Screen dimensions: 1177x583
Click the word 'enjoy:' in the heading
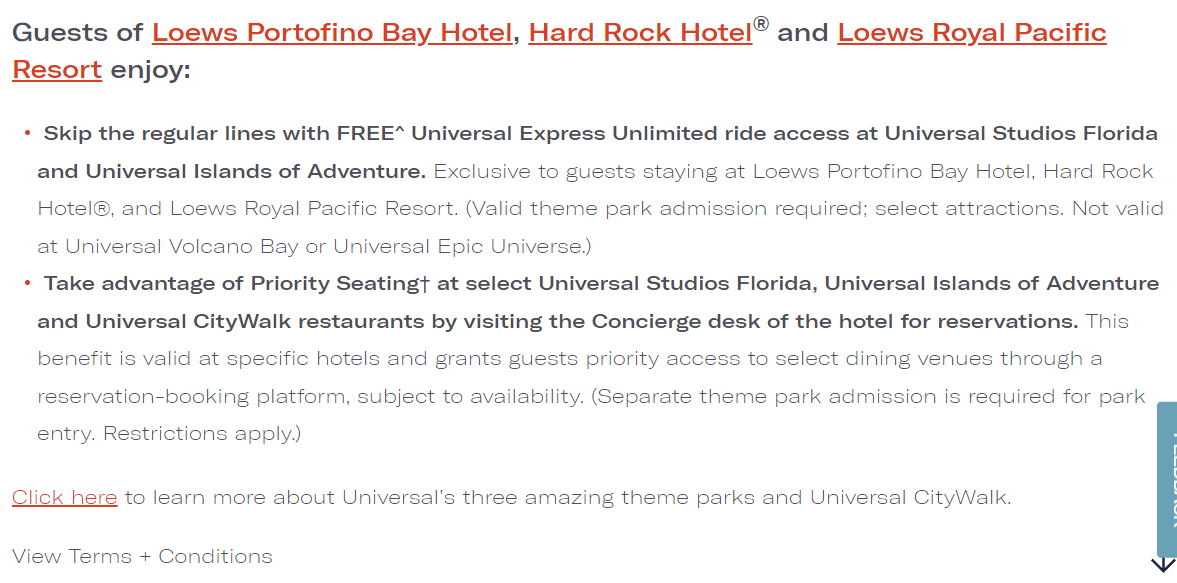pyautogui.click(x=150, y=70)
